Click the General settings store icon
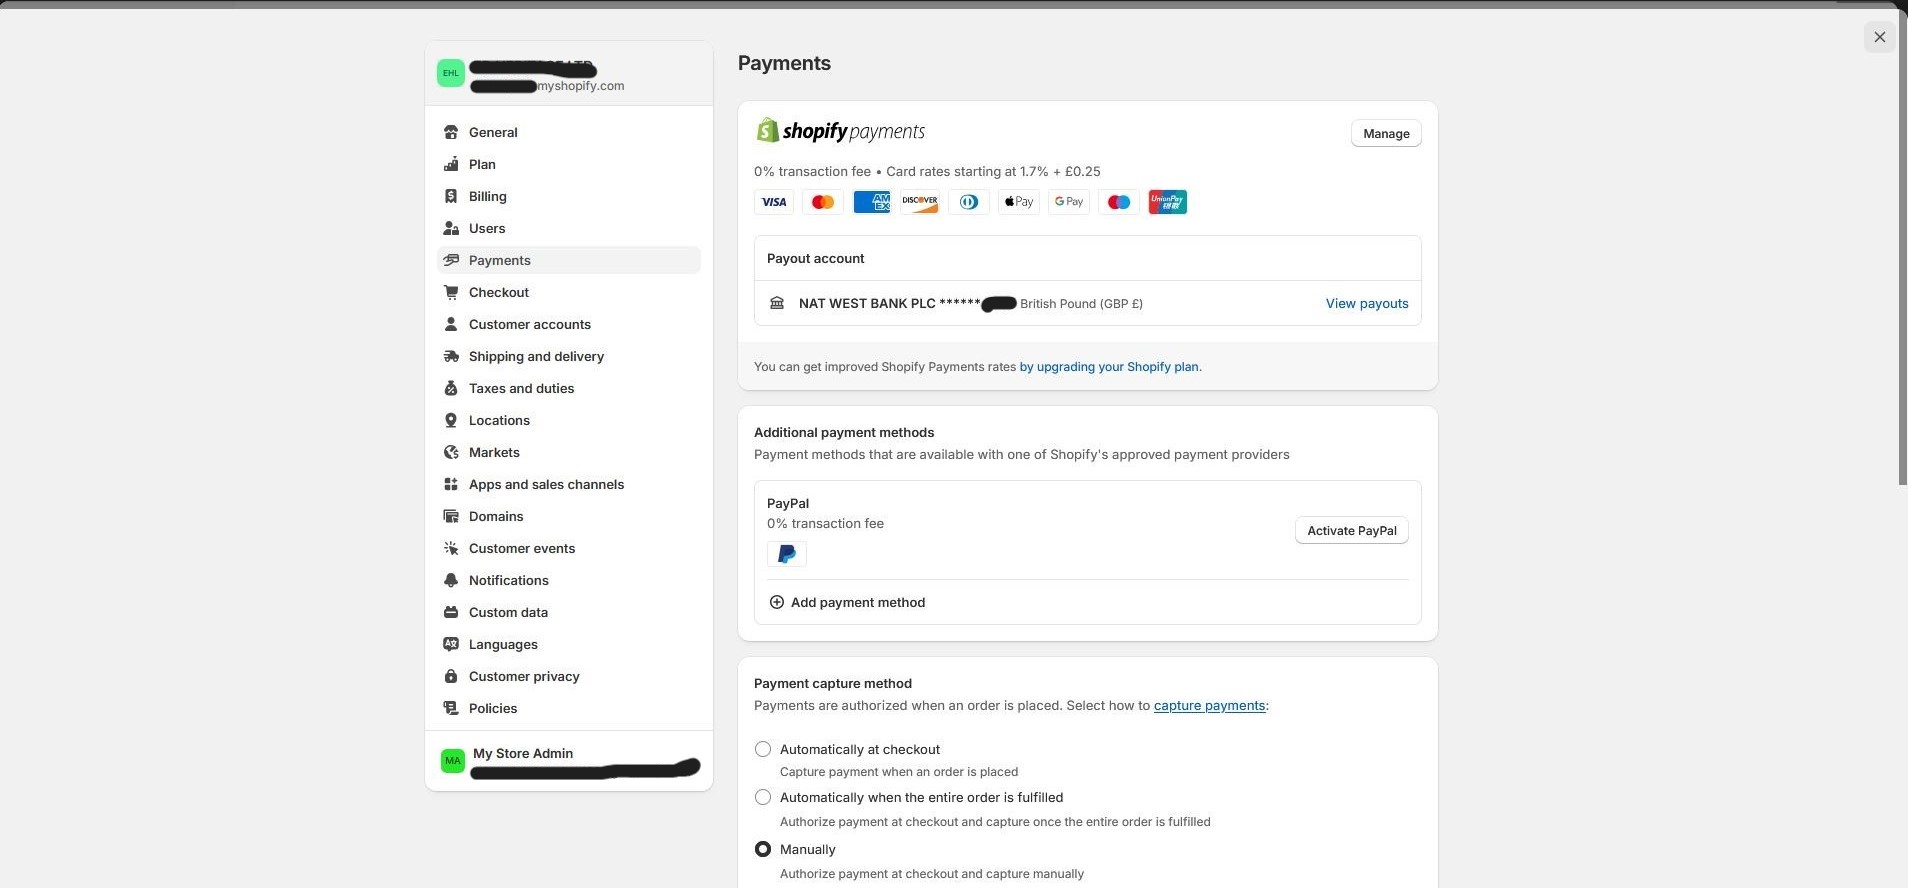The width and height of the screenshot is (1908, 888). (451, 132)
